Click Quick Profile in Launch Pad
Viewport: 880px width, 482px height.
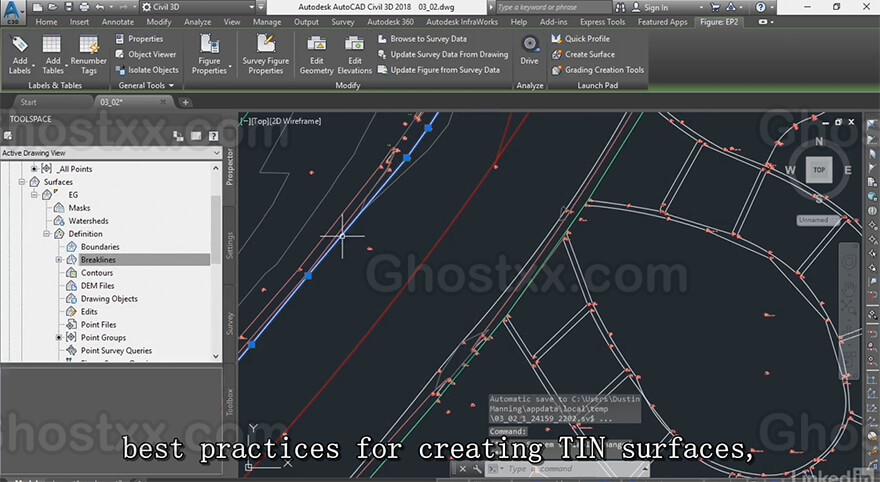click(580, 39)
